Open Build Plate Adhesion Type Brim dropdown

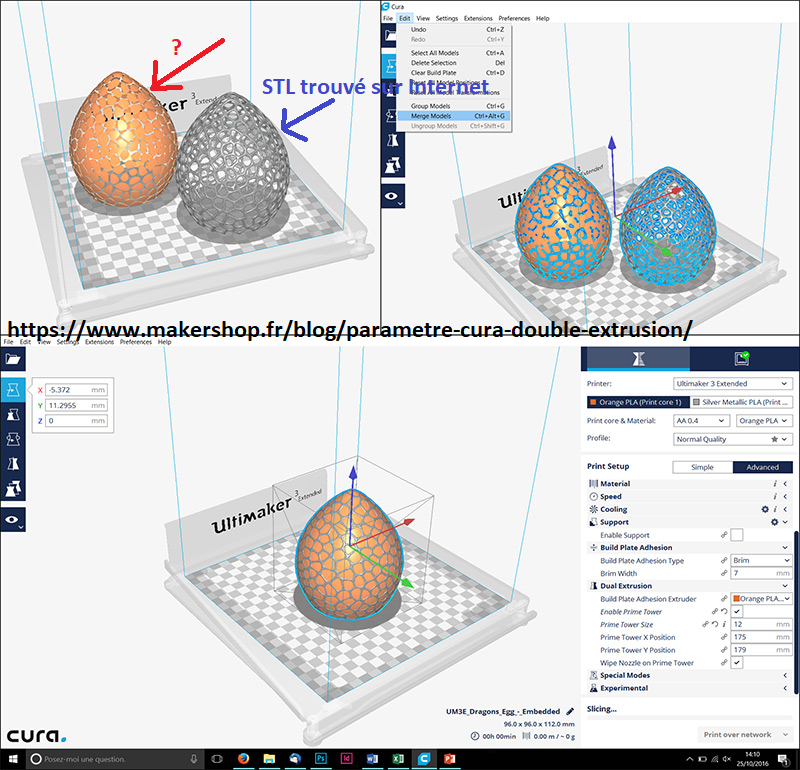coord(761,560)
